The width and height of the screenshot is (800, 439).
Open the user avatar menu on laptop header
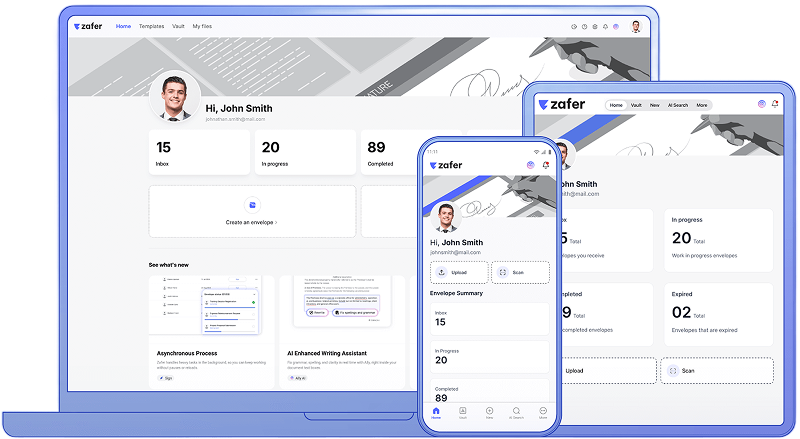pos(636,27)
